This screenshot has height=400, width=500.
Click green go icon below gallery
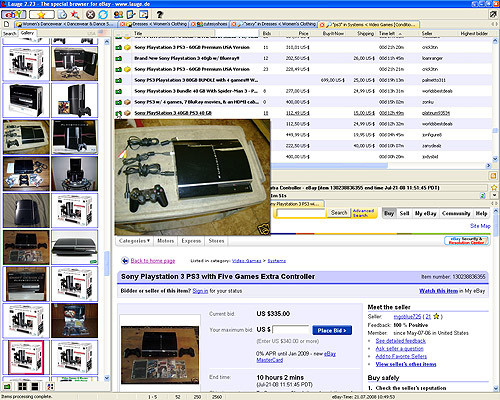[x=7, y=387]
